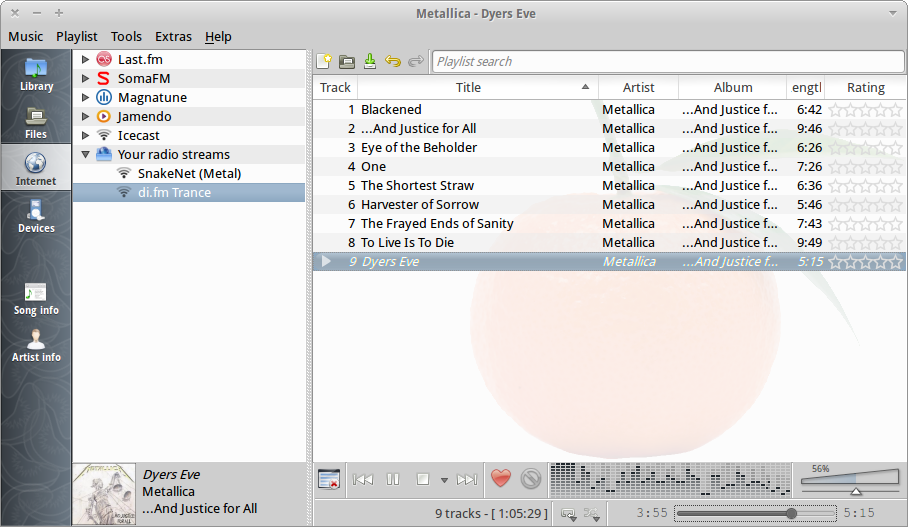Sort playlist by Rating column header

pos(865,87)
